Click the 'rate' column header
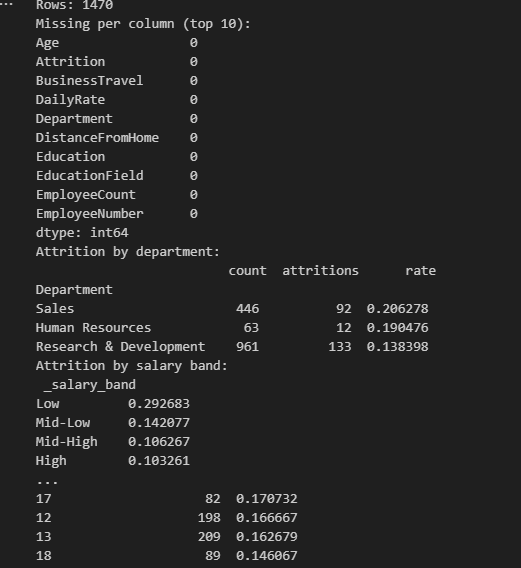The width and height of the screenshot is (521, 568). click(x=420, y=271)
